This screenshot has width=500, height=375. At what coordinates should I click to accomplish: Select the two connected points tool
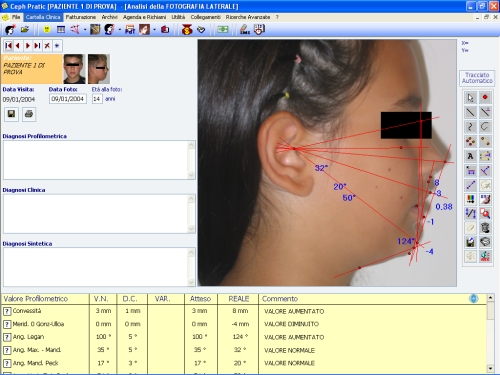[485, 141]
